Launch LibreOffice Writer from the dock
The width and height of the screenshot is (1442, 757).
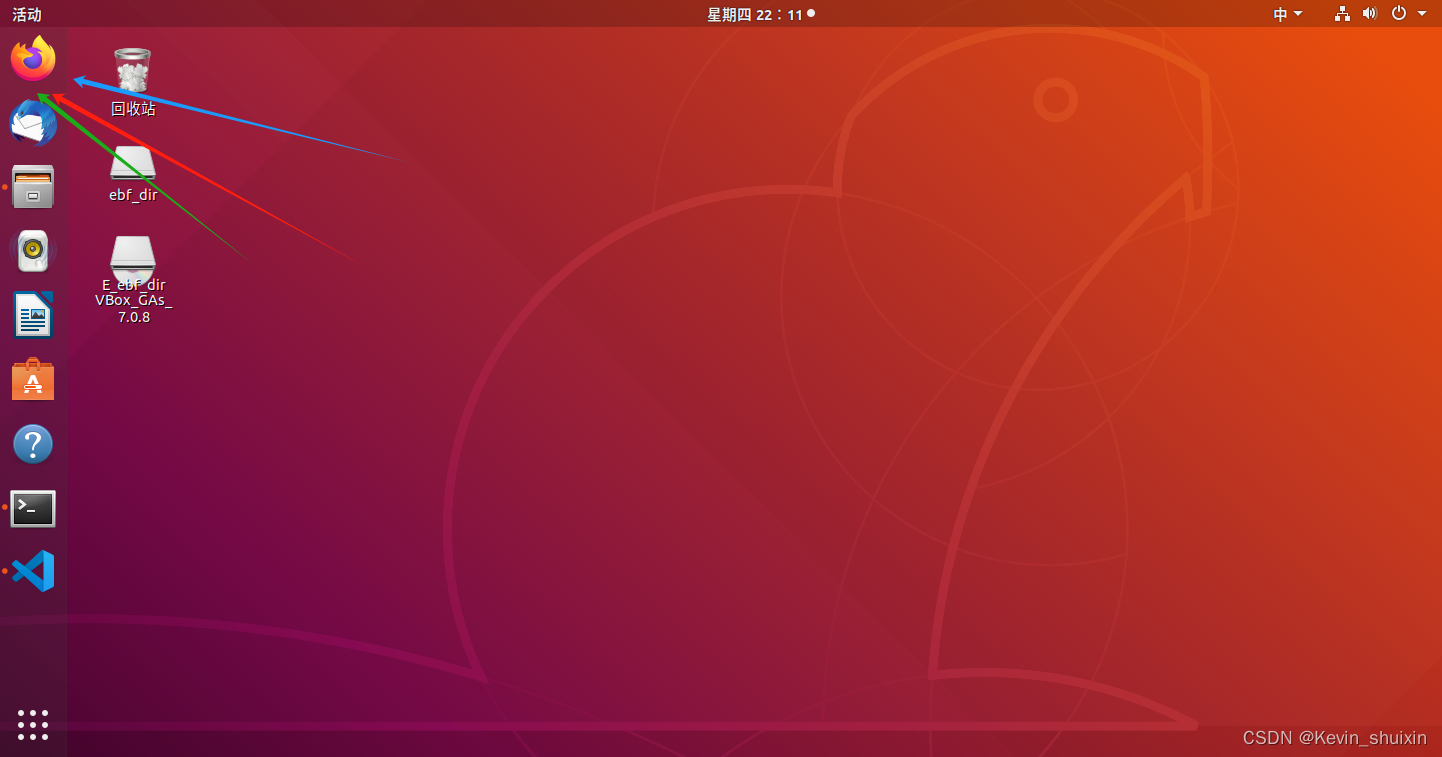[33, 315]
